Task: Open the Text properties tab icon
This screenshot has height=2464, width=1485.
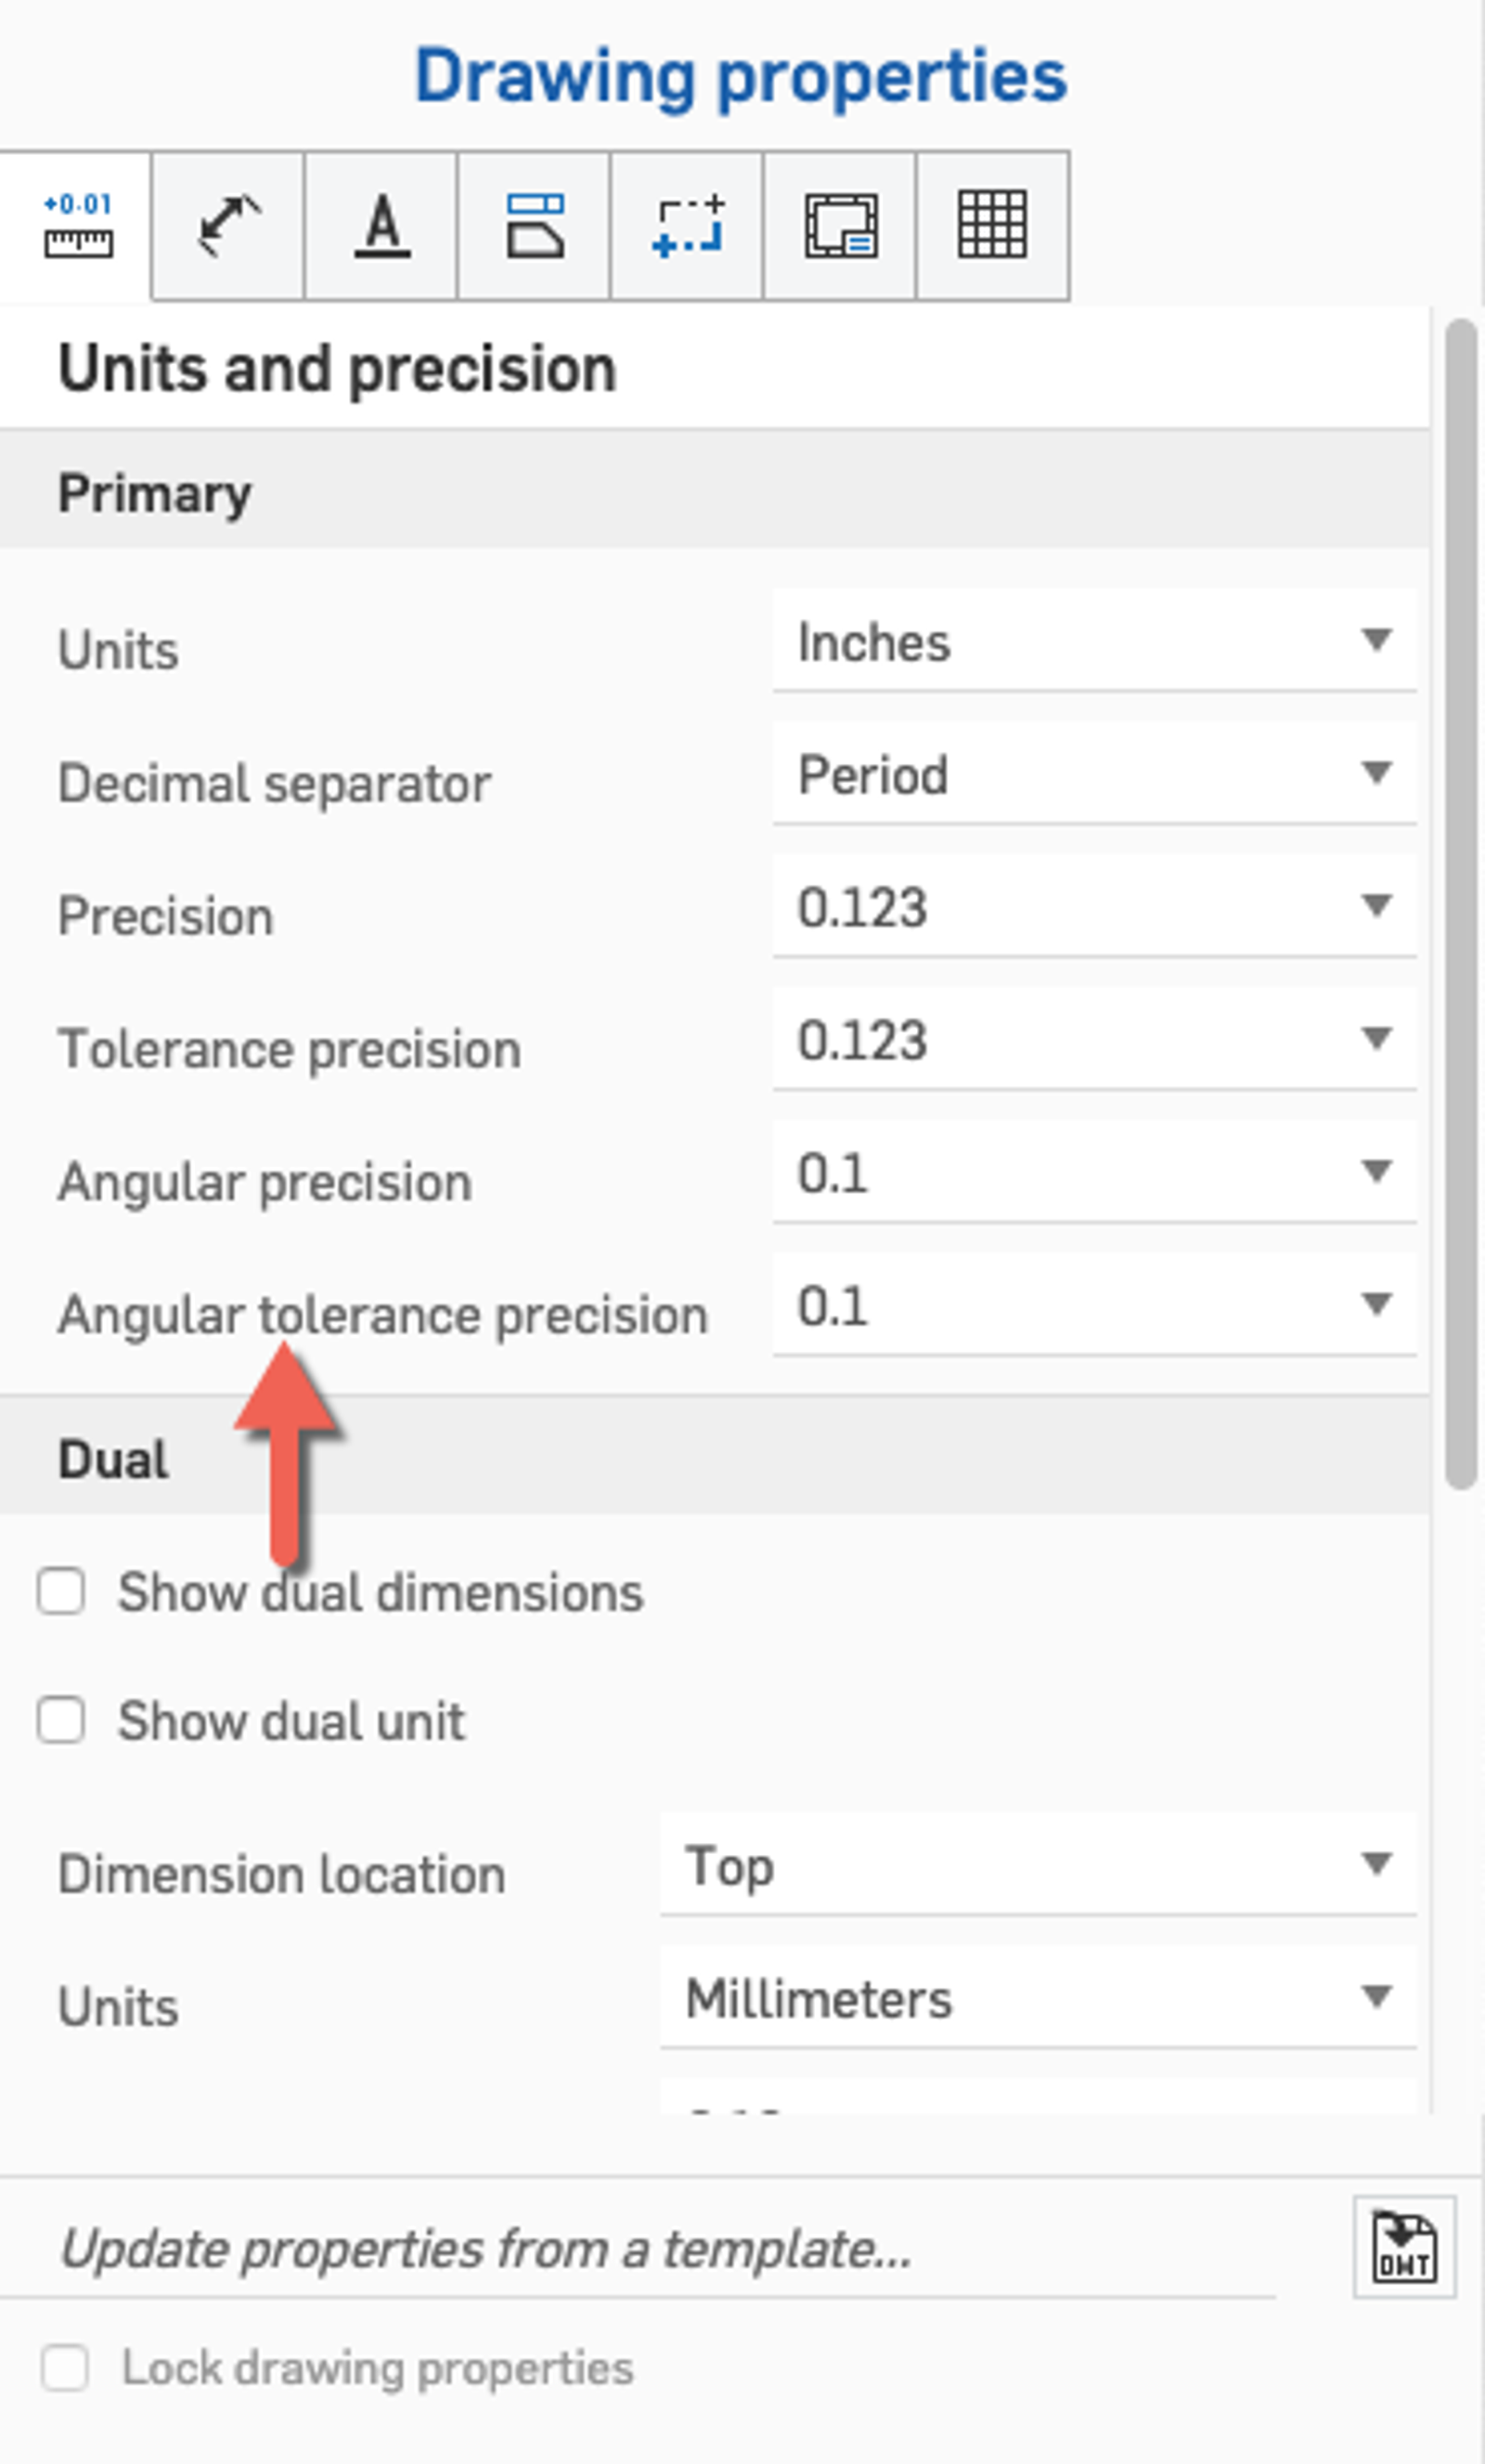Action: (x=382, y=226)
